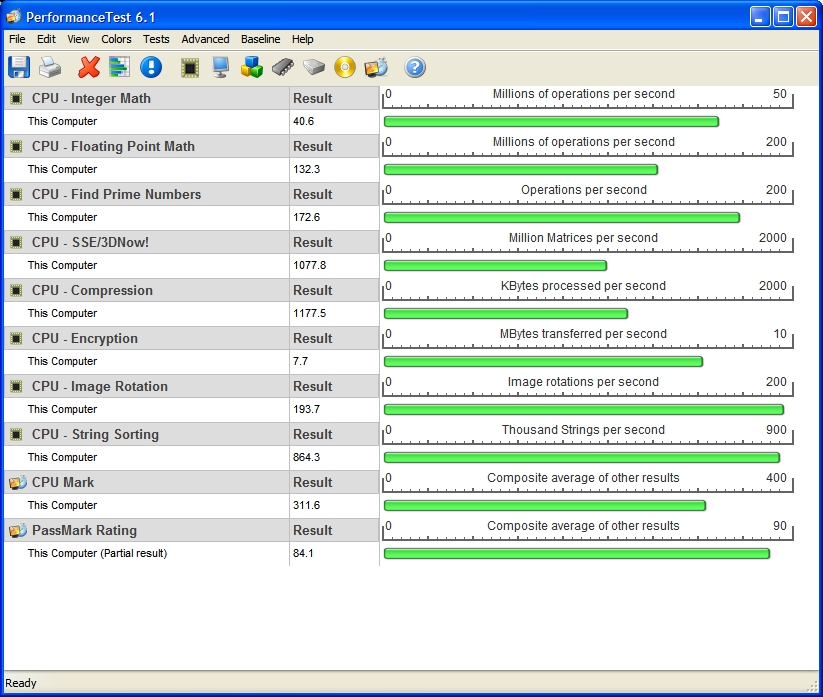Run CD test yellow disc icon

(345, 67)
